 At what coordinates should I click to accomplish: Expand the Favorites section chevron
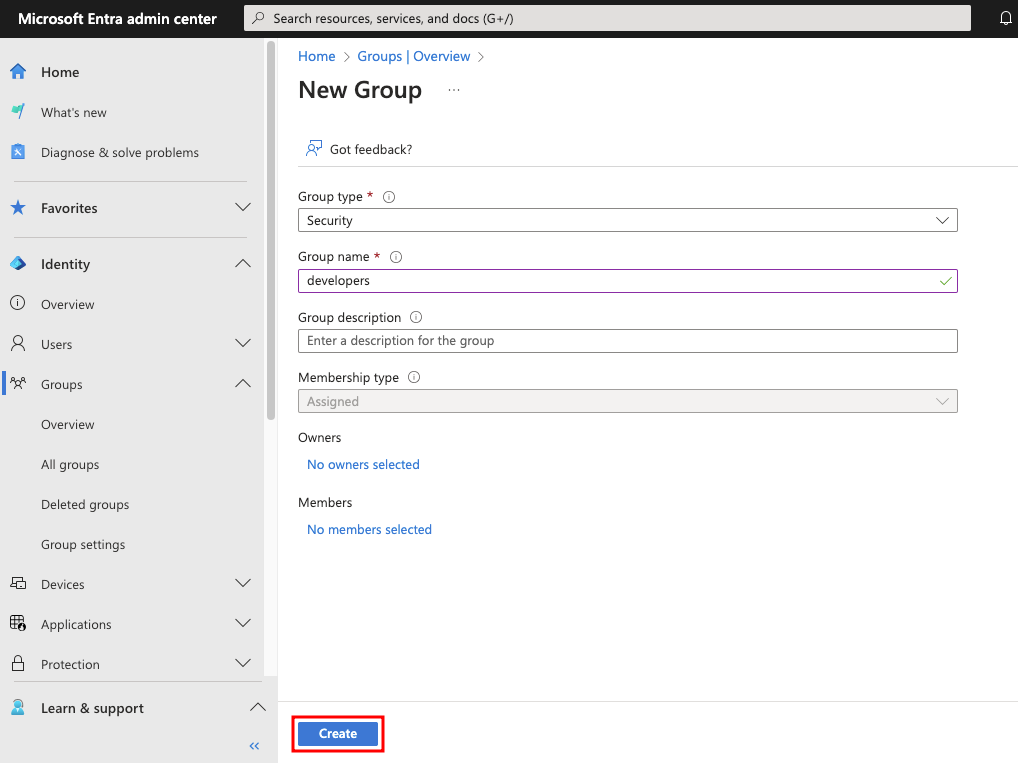click(243, 207)
